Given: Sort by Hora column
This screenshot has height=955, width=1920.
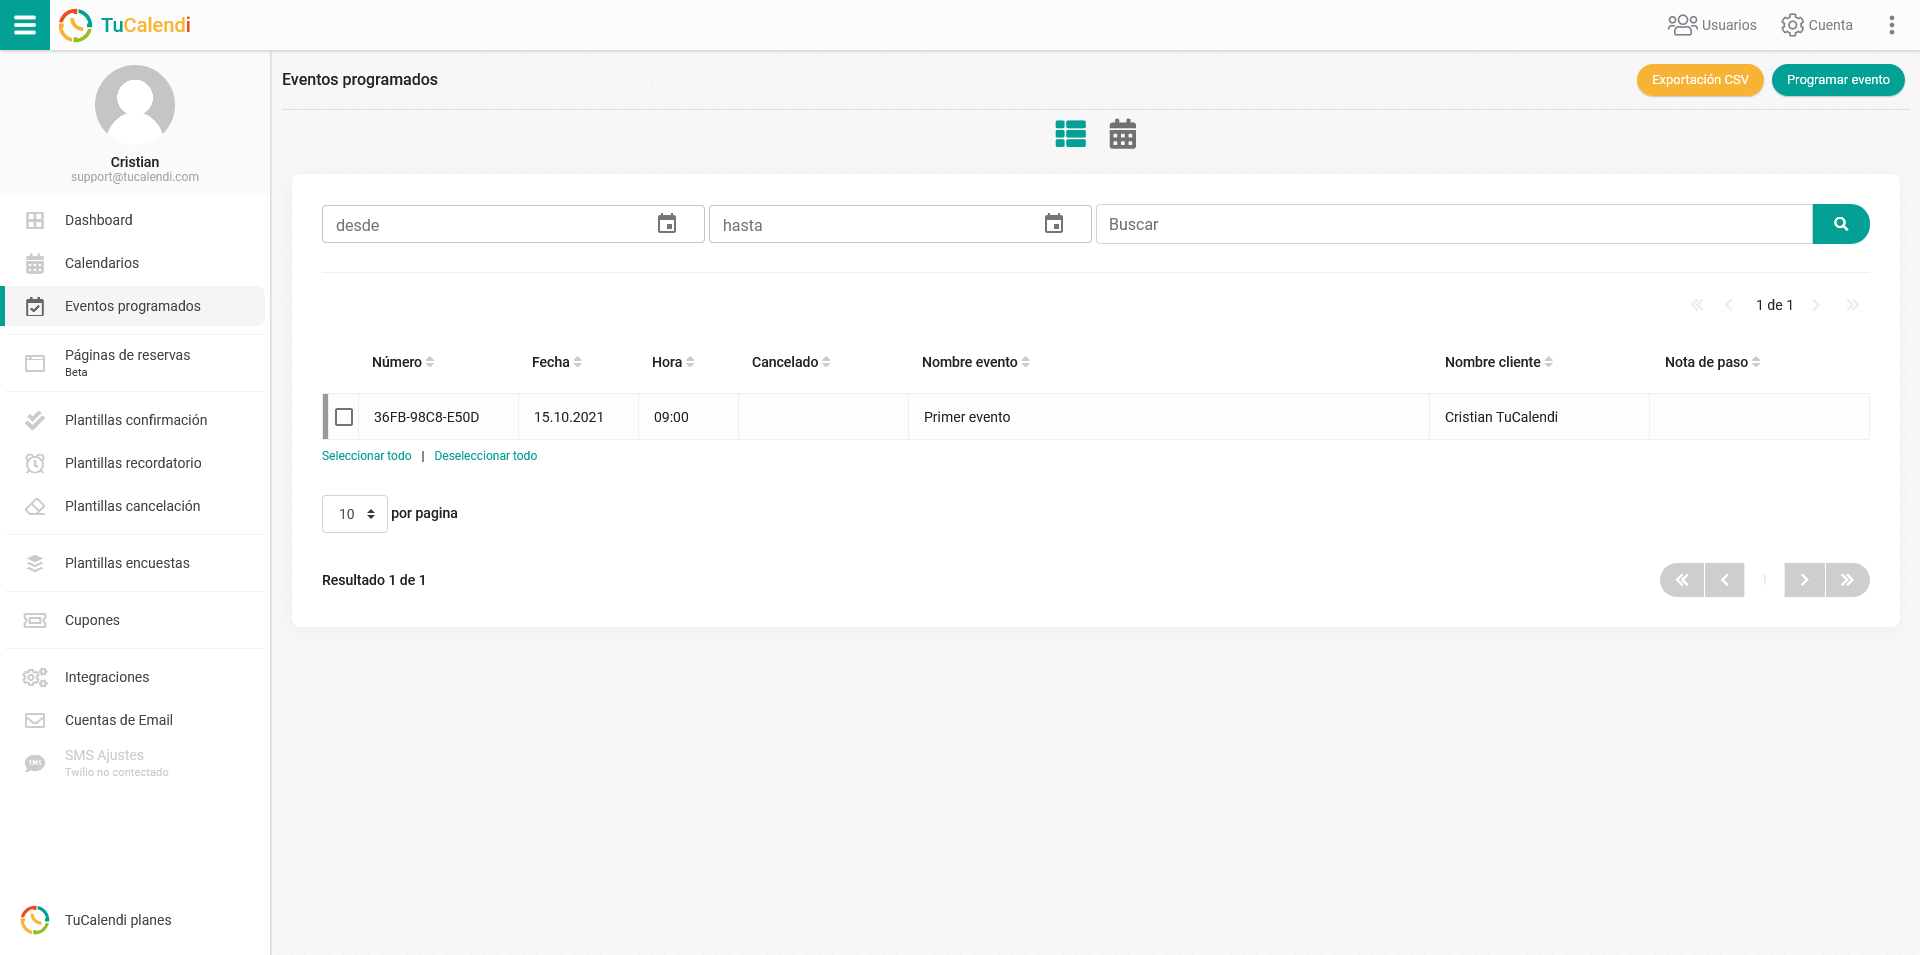Looking at the screenshot, I should (673, 362).
